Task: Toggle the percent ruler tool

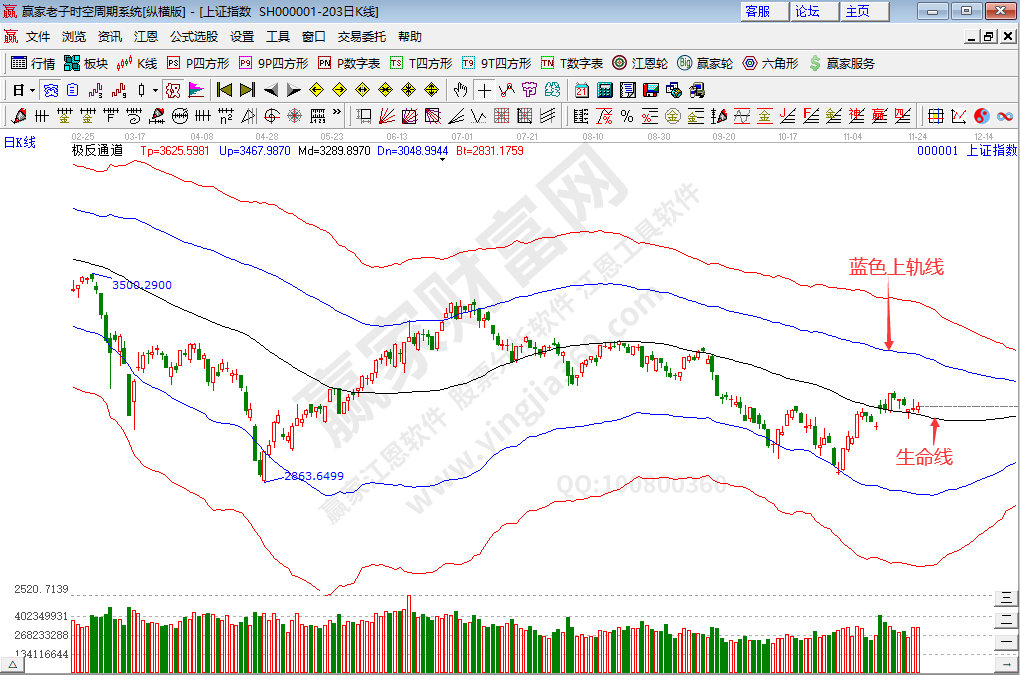Action: 627,116
